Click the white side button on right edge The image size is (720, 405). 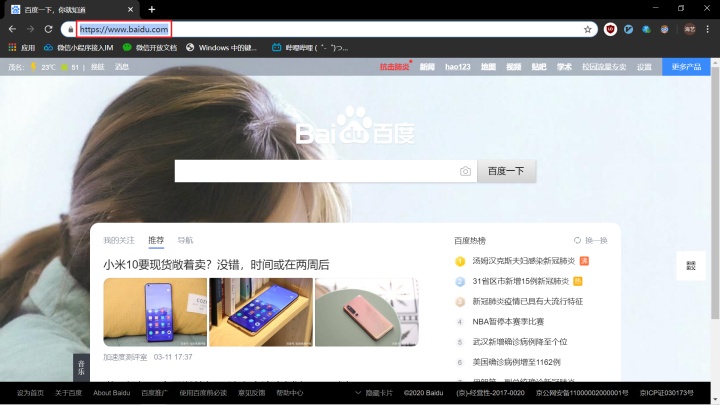(691, 265)
